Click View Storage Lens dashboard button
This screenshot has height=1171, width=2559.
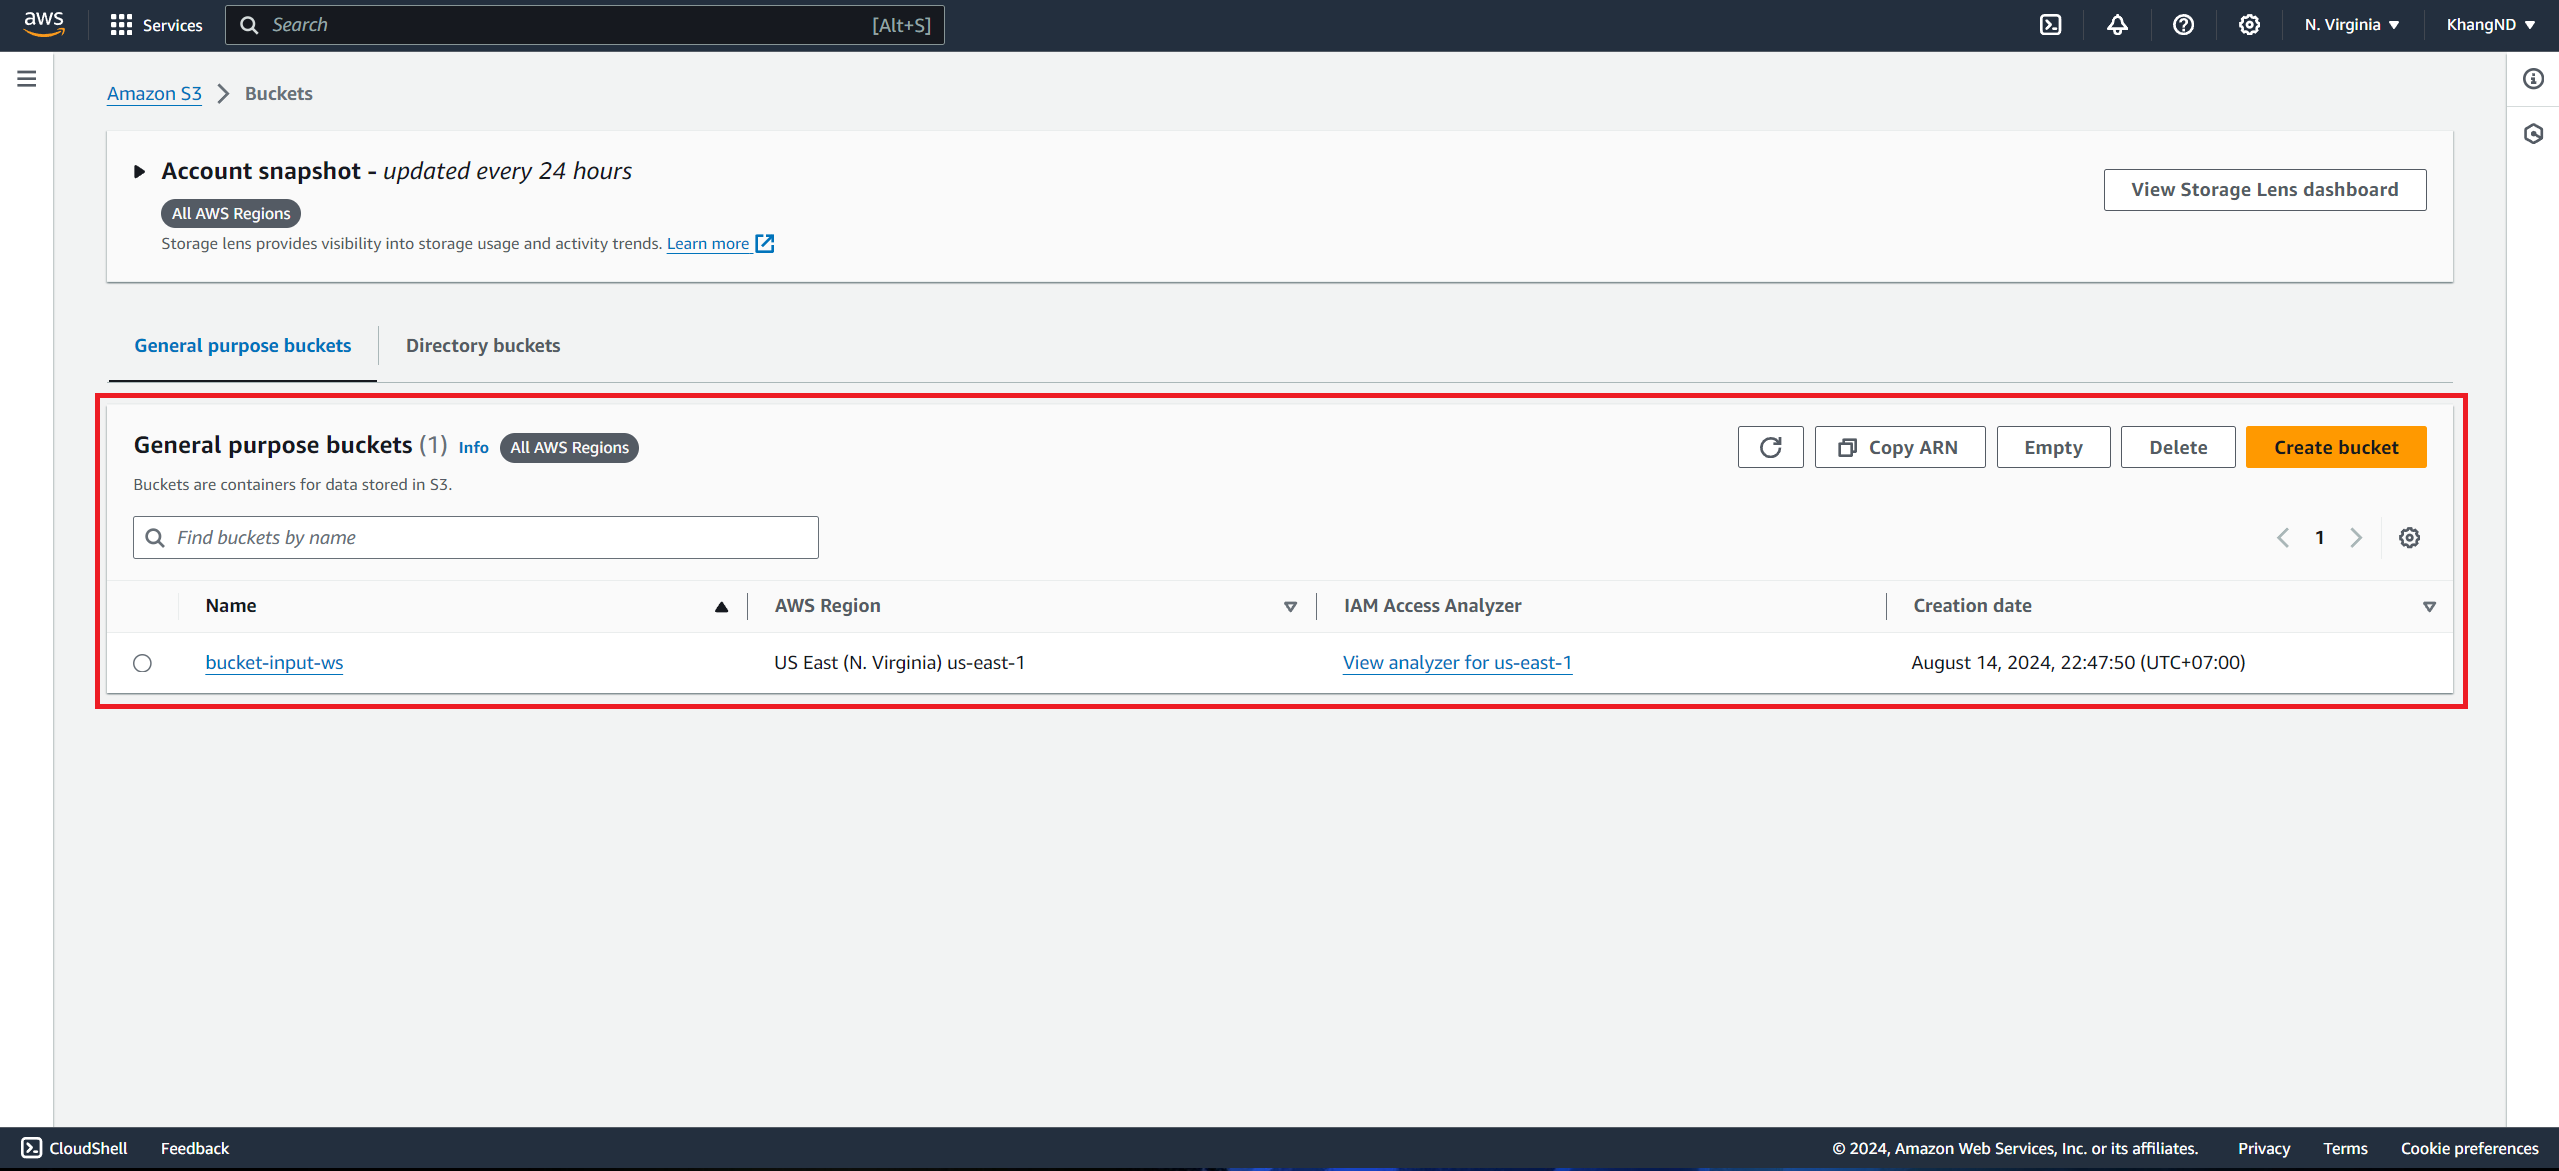point(2265,190)
